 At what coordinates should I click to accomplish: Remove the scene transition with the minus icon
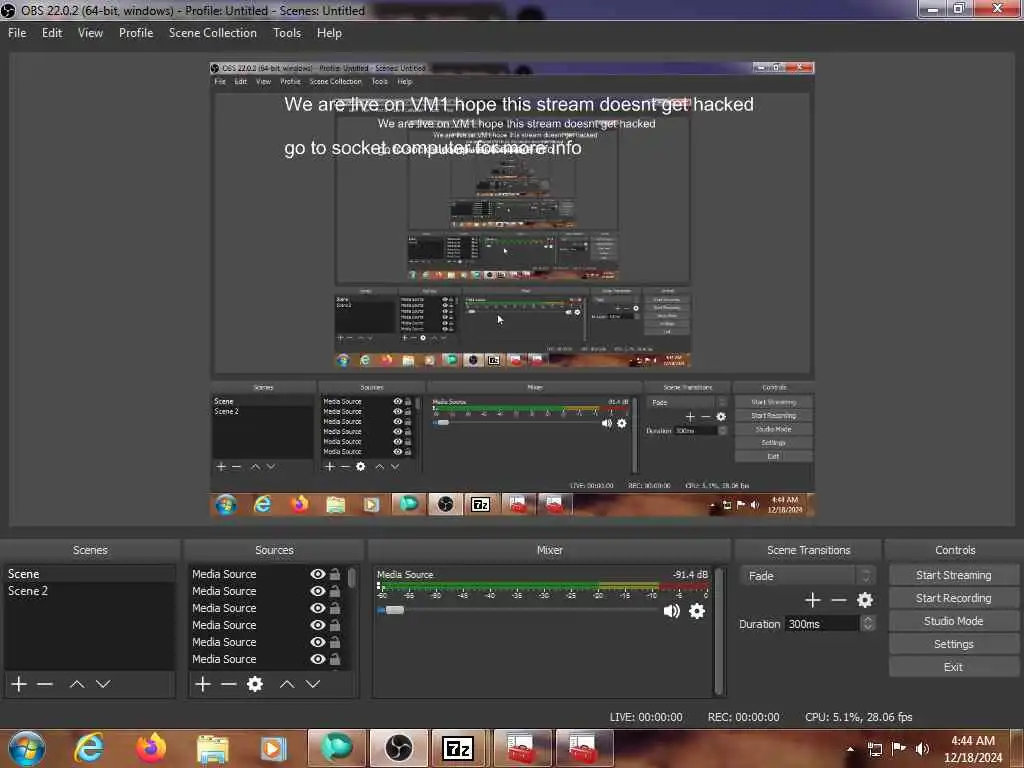(839, 600)
